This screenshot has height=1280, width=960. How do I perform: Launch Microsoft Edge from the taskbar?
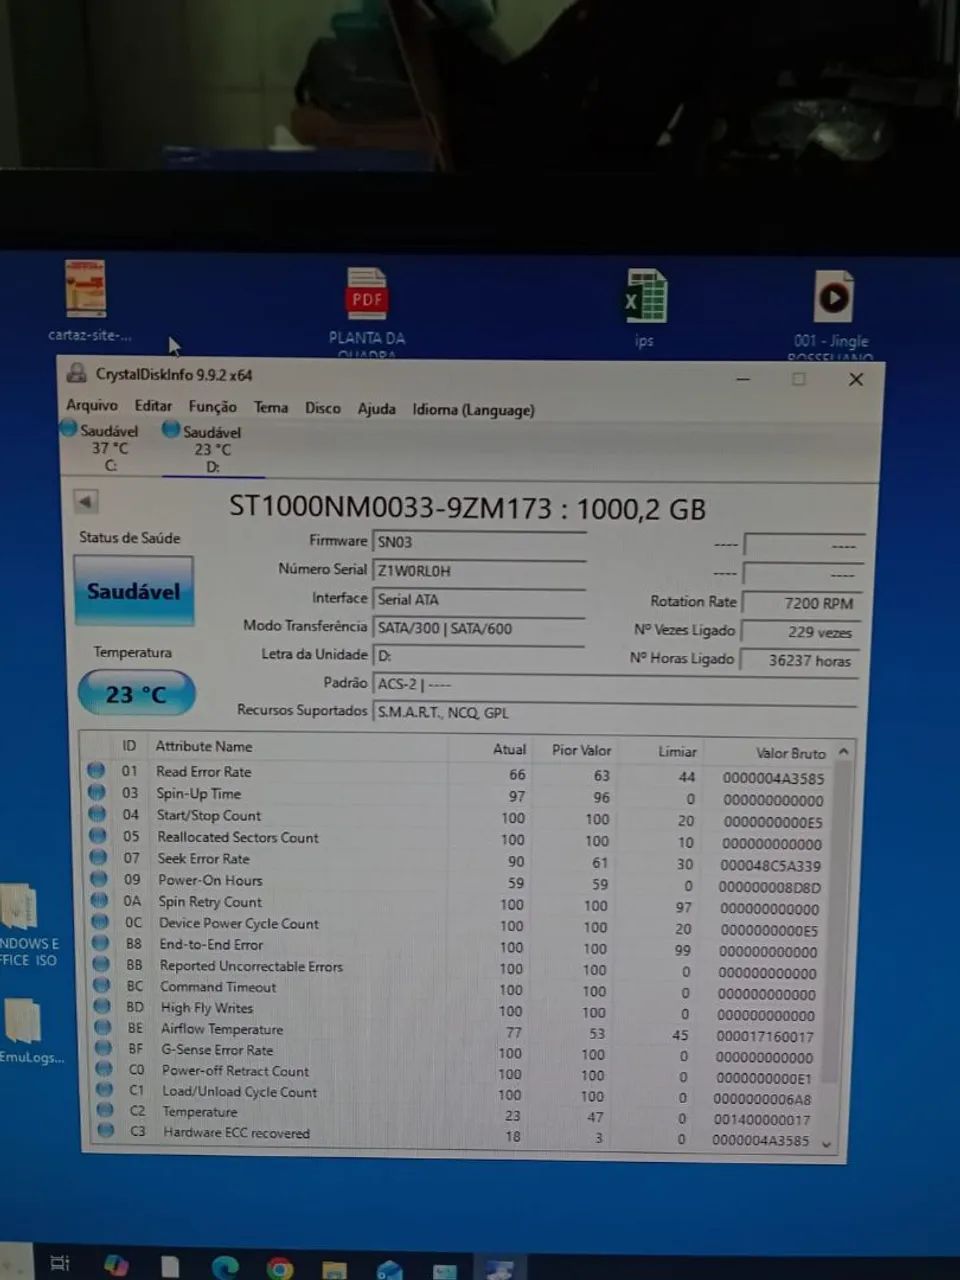[x=225, y=1267]
